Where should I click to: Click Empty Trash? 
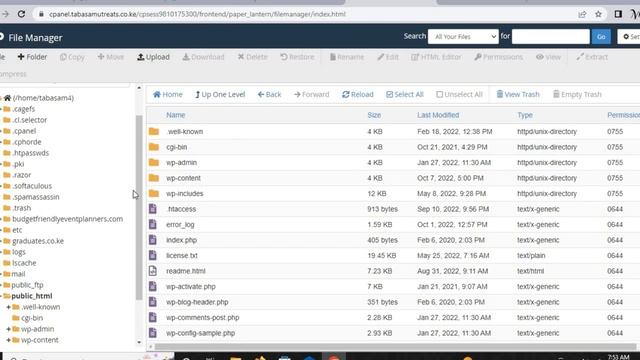click(577, 94)
